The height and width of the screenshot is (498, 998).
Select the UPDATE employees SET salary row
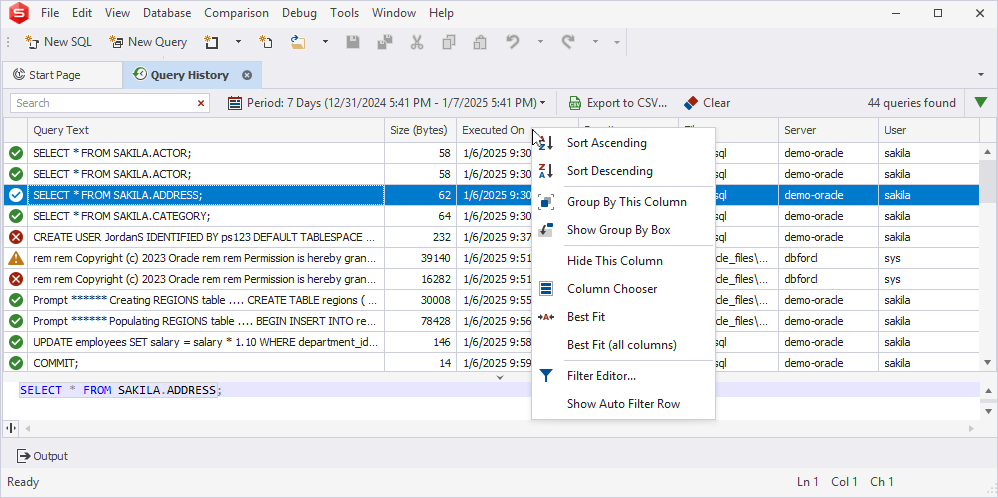(491, 343)
